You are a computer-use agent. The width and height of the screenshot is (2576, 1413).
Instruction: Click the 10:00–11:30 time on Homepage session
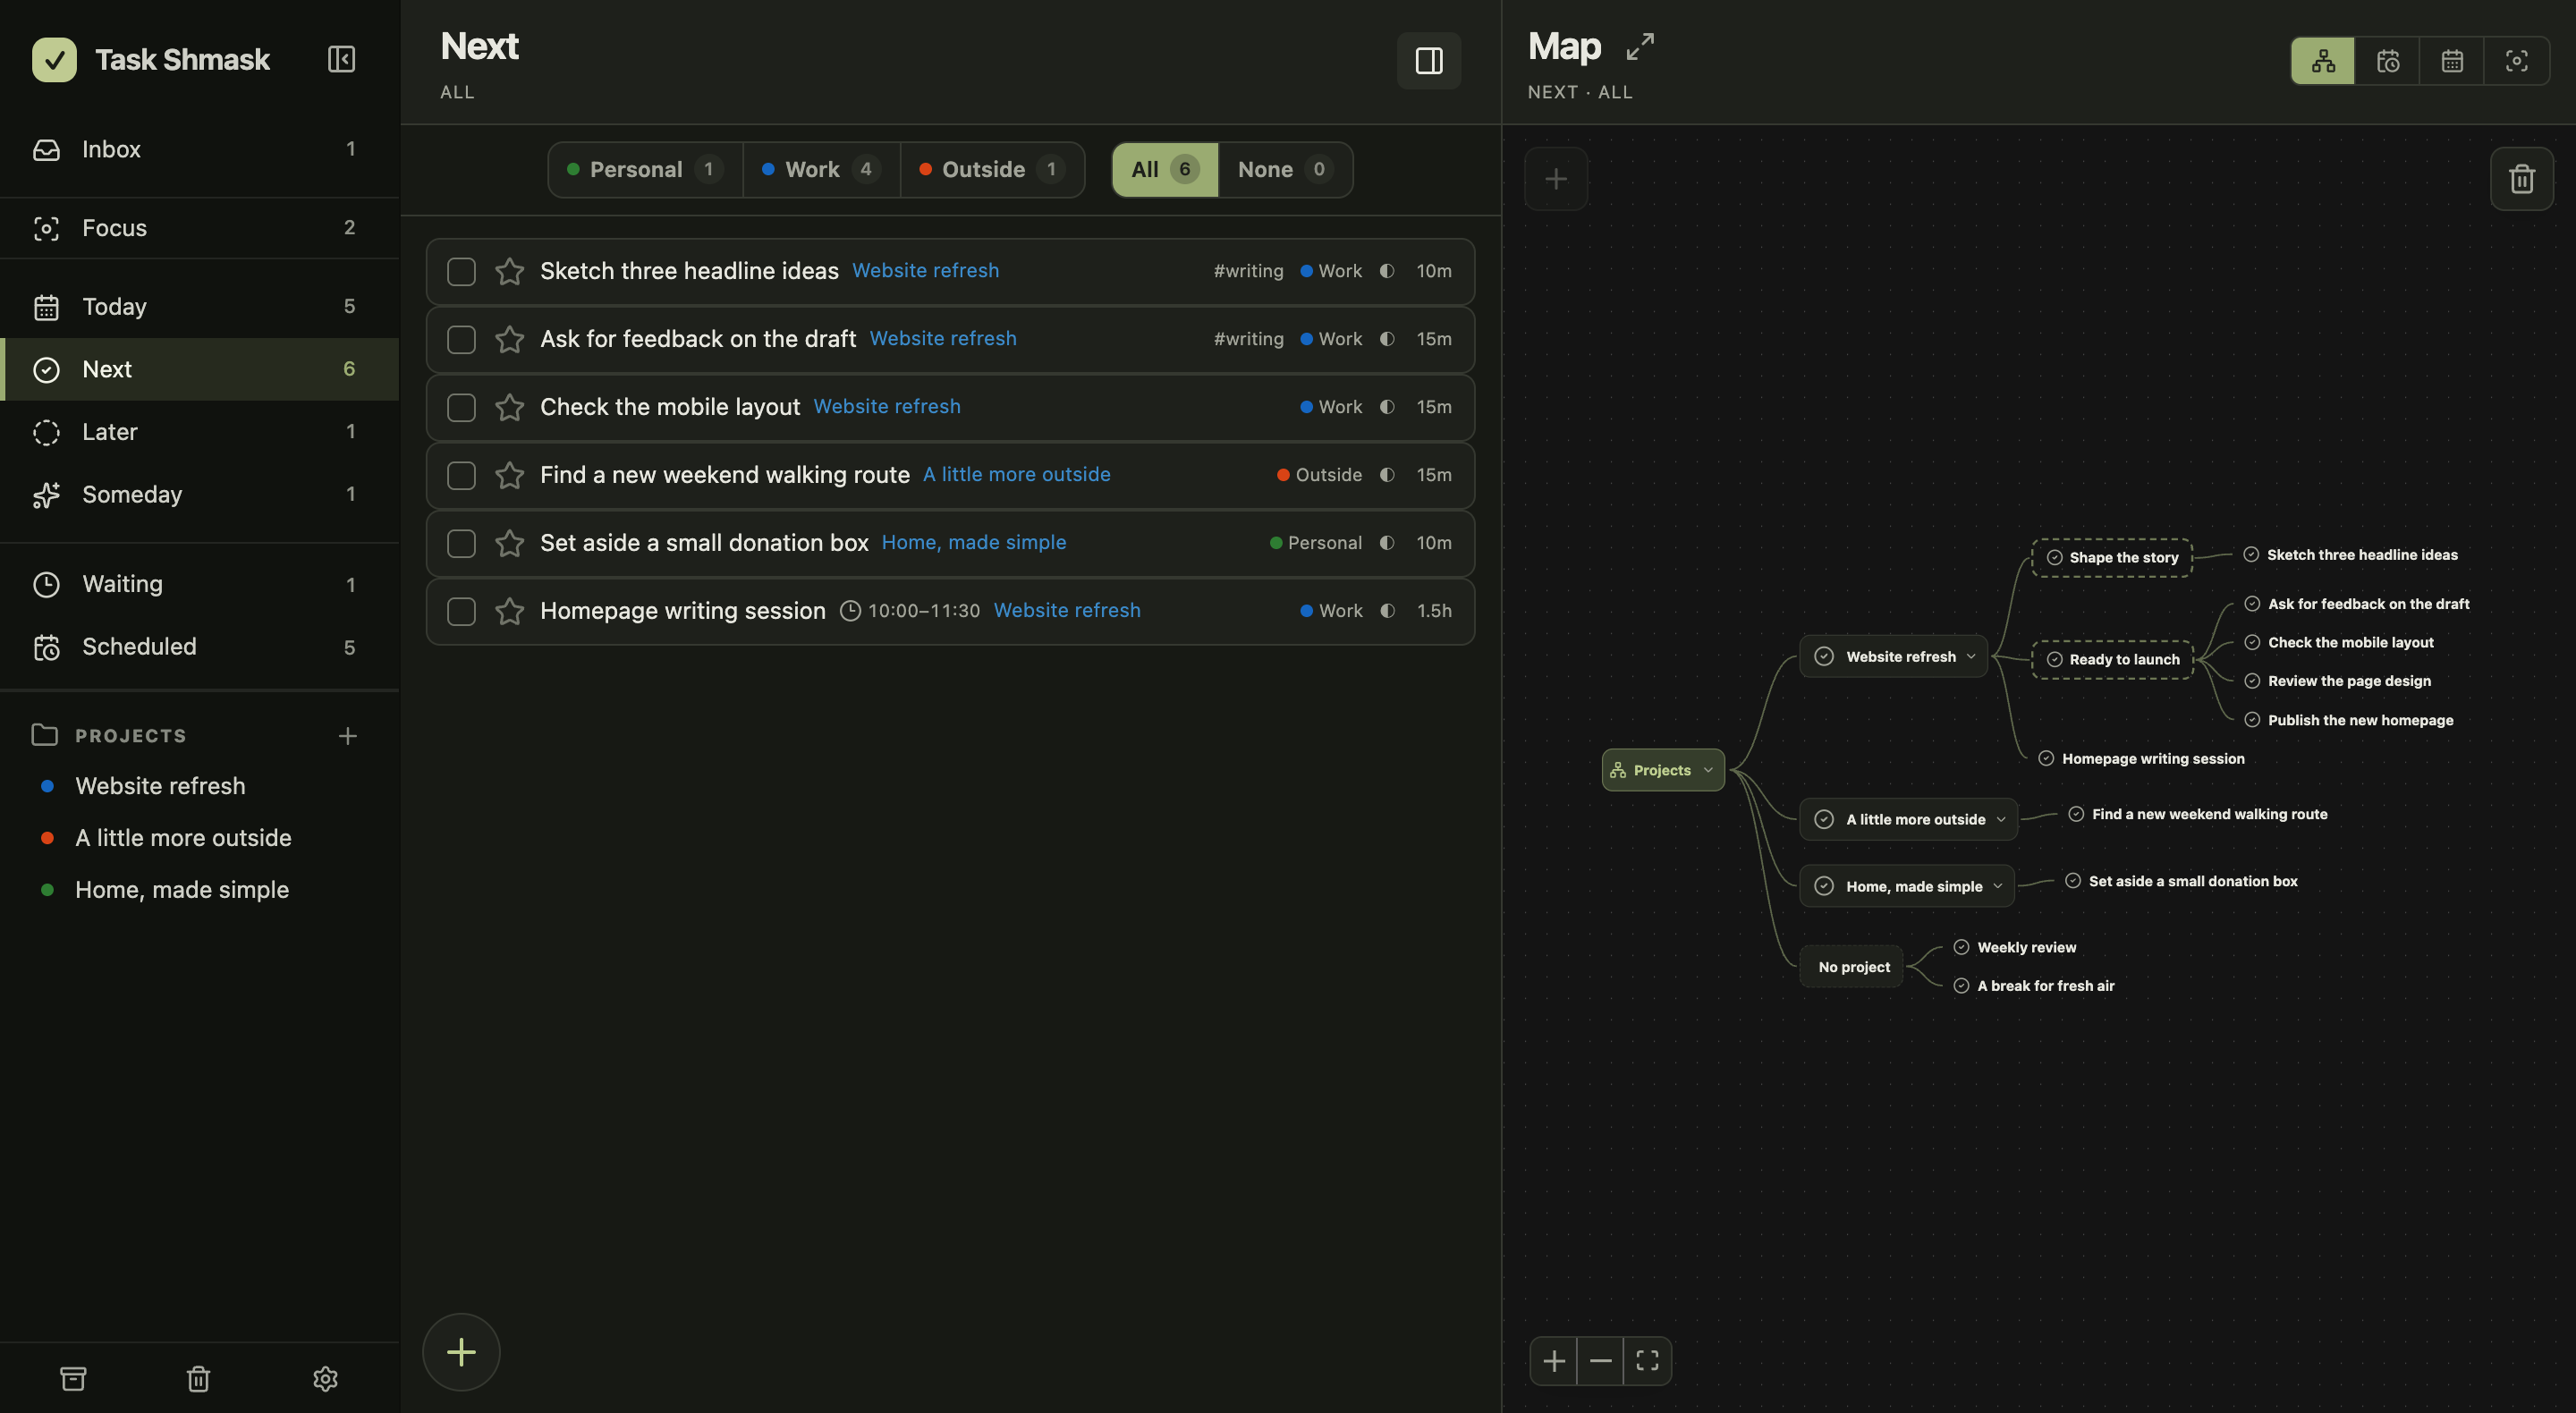pos(910,611)
